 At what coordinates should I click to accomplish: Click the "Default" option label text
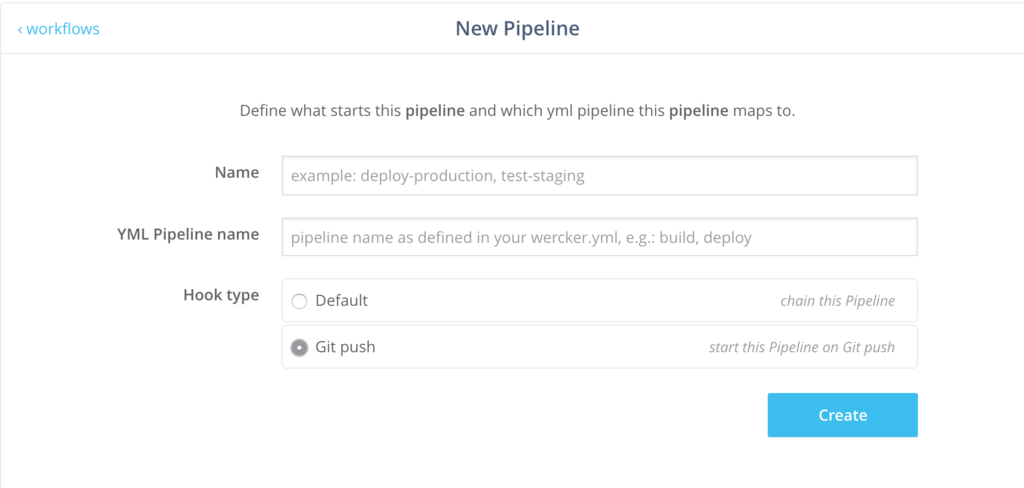tap(342, 301)
